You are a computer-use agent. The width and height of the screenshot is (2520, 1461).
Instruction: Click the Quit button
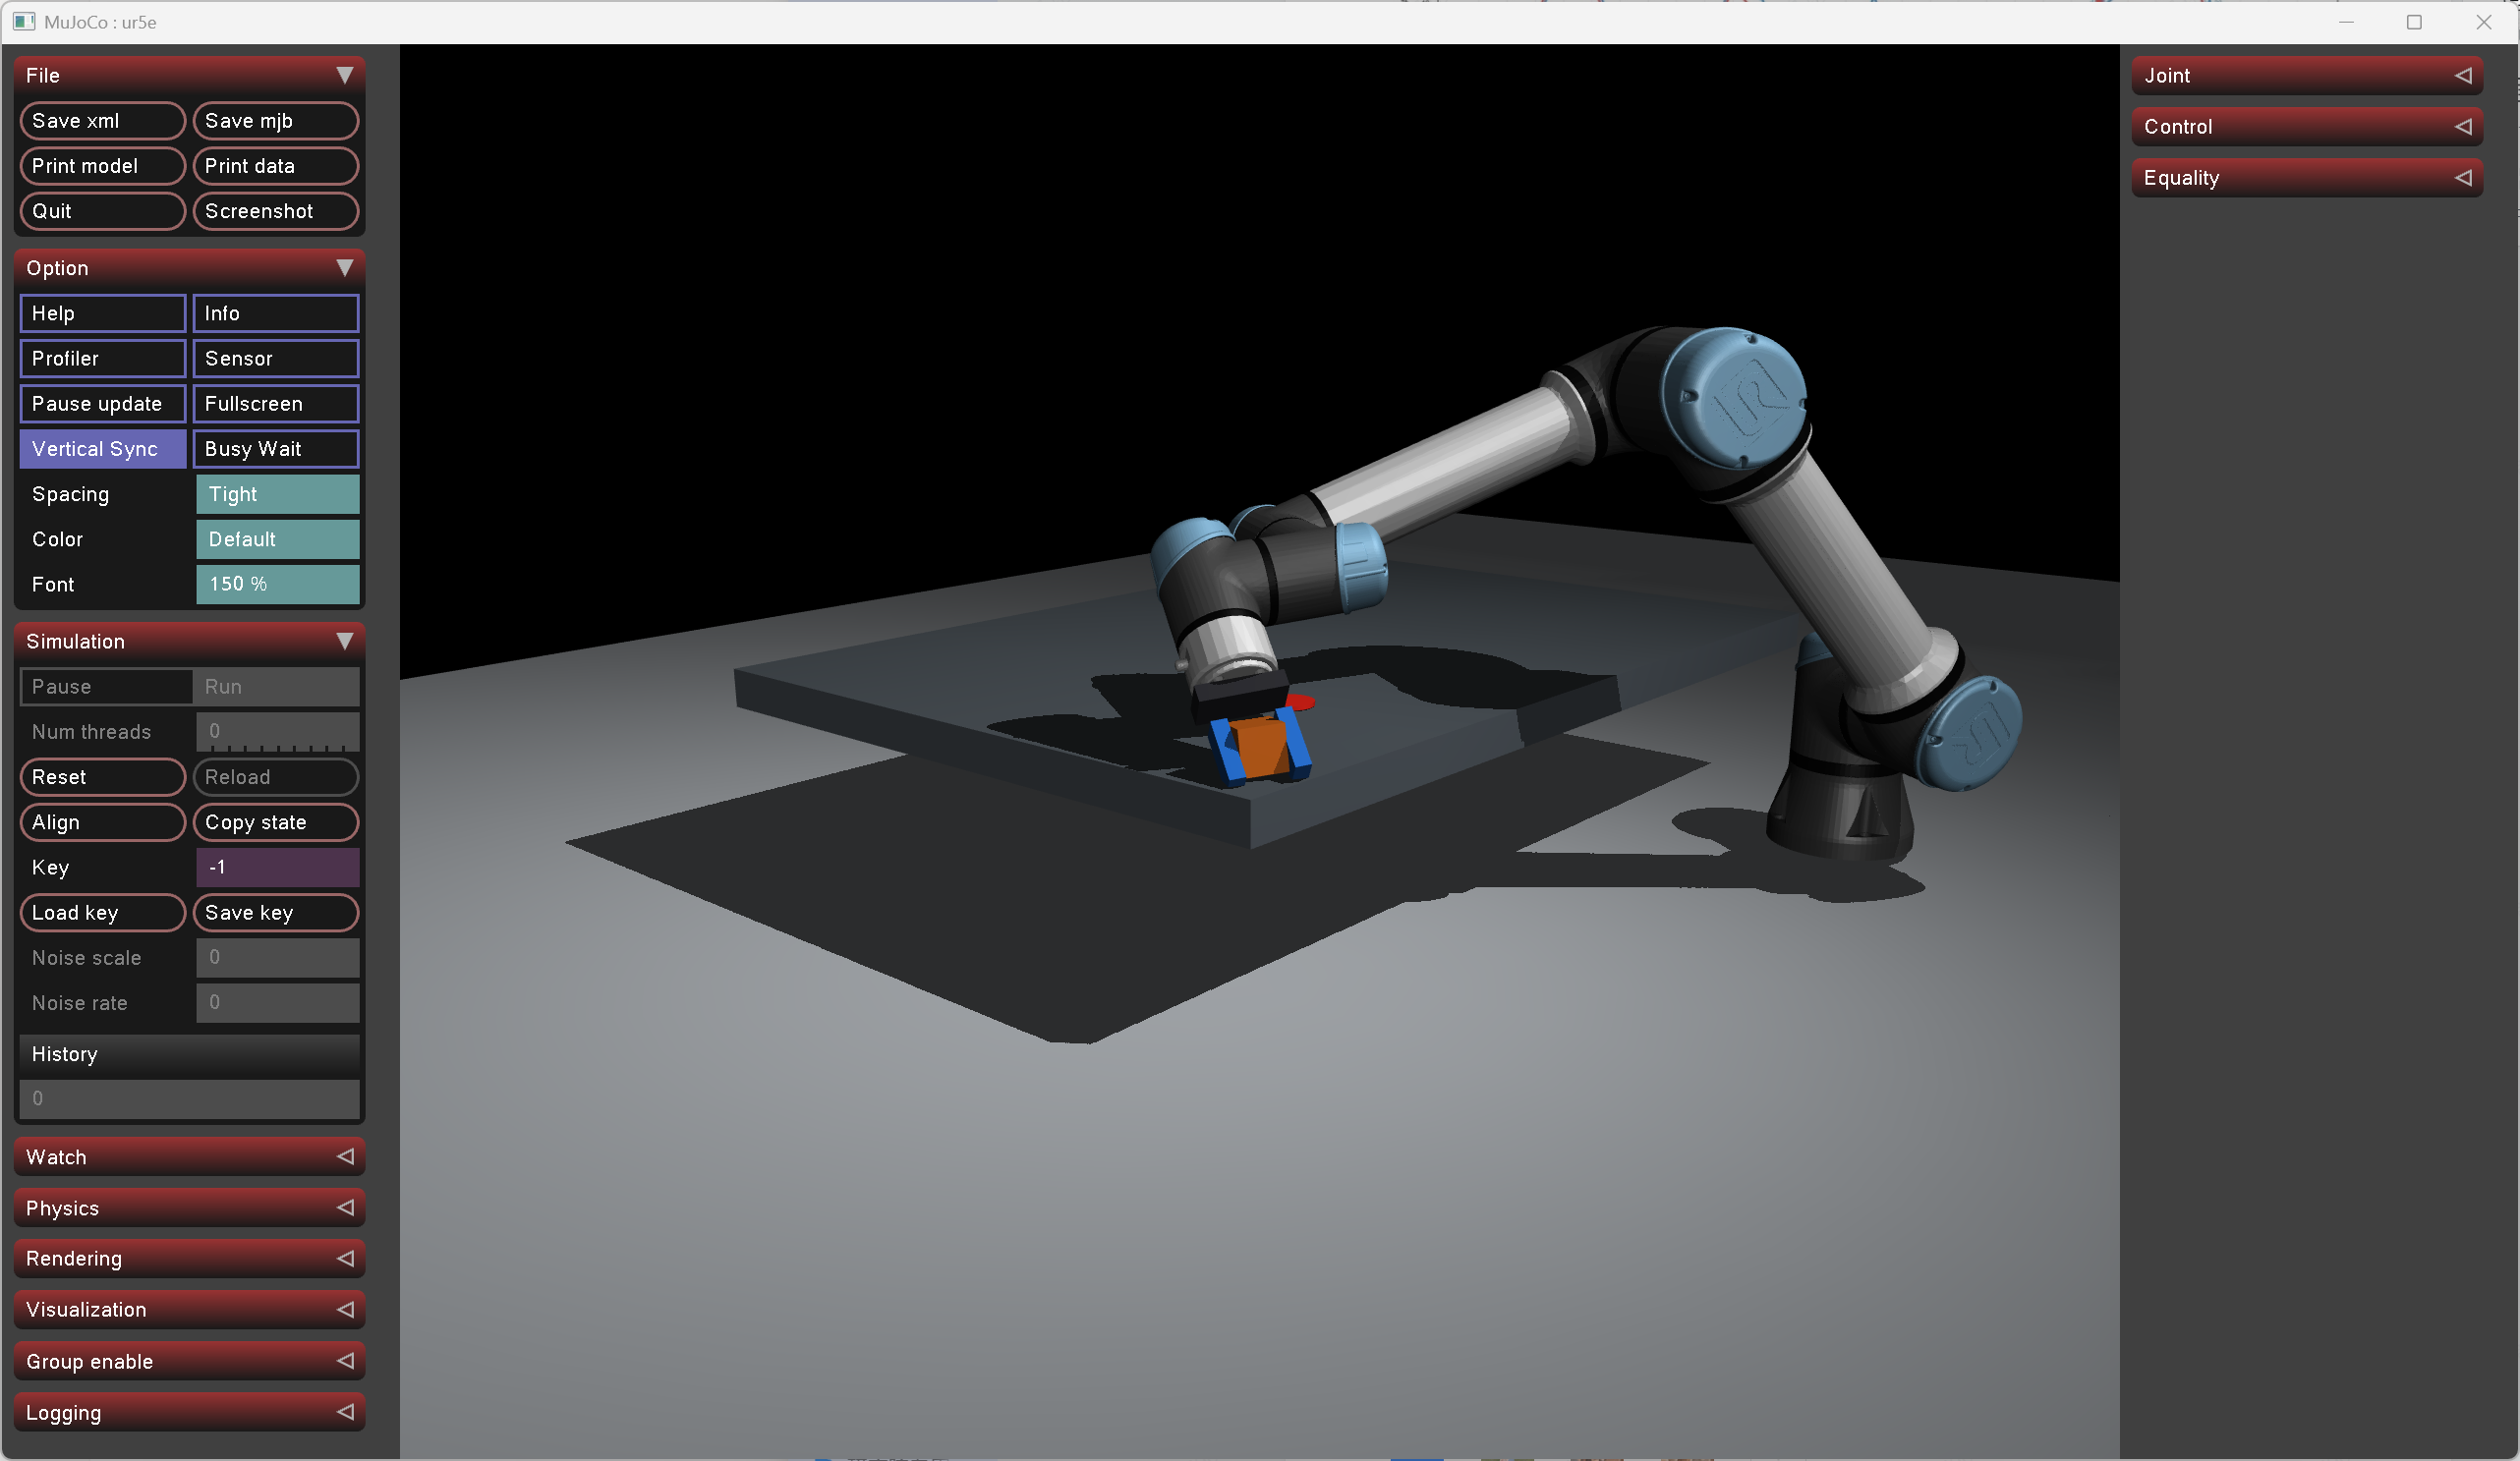pyautogui.click(x=103, y=211)
